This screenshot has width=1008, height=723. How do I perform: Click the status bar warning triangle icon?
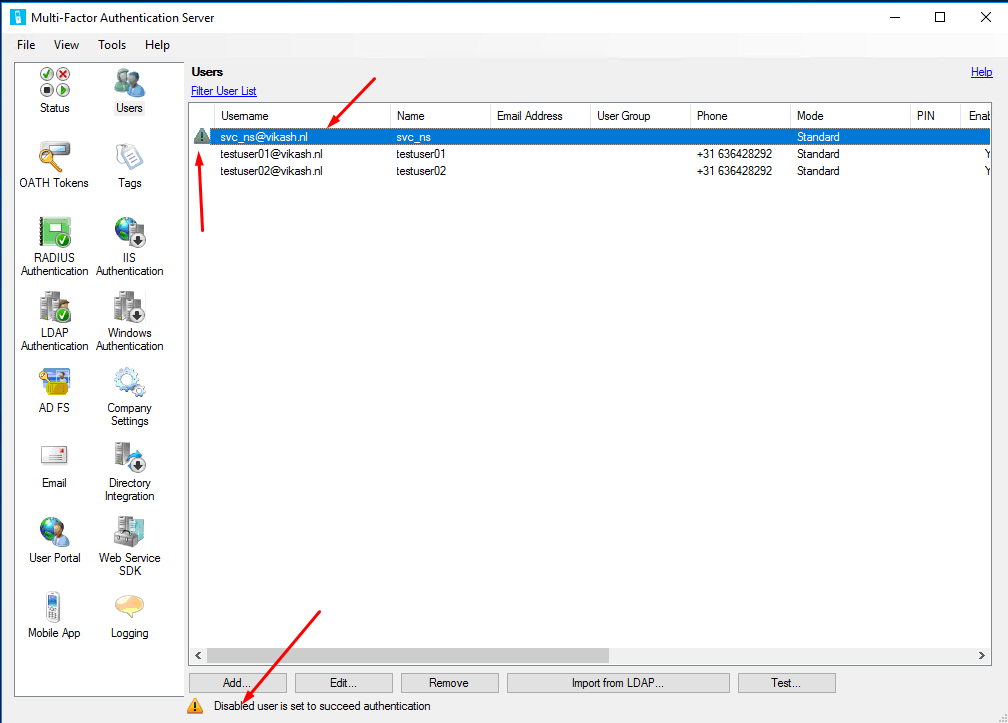pos(195,706)
